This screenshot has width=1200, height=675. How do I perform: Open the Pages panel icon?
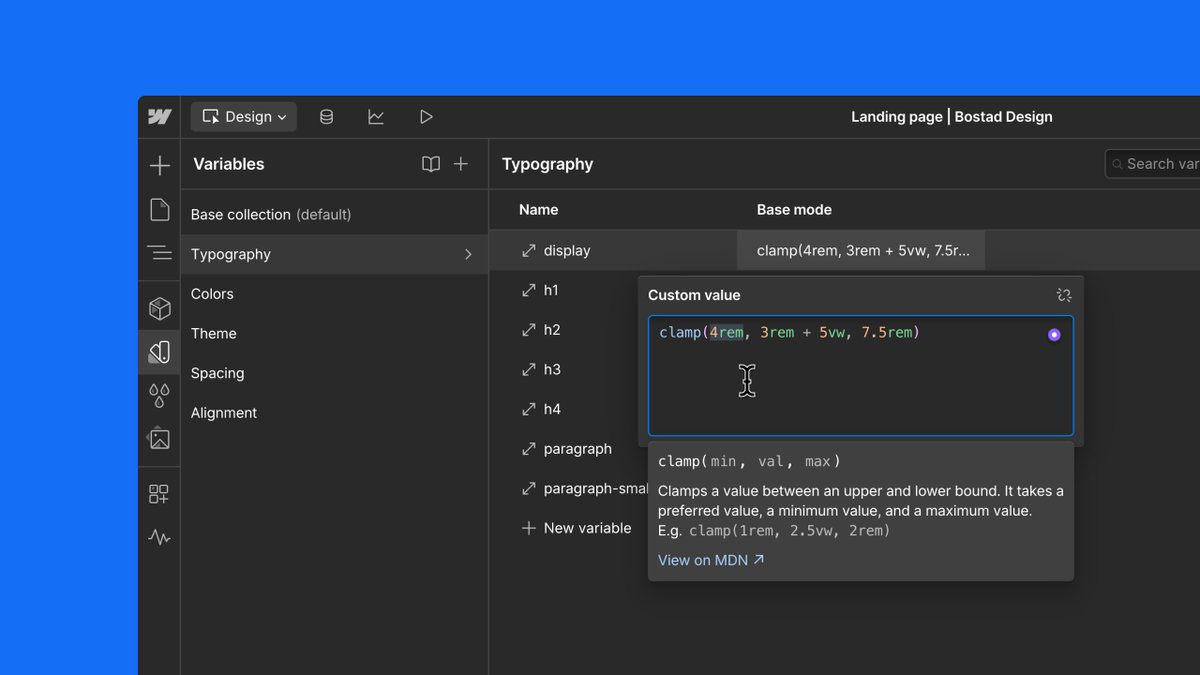(x=159, y=209)
